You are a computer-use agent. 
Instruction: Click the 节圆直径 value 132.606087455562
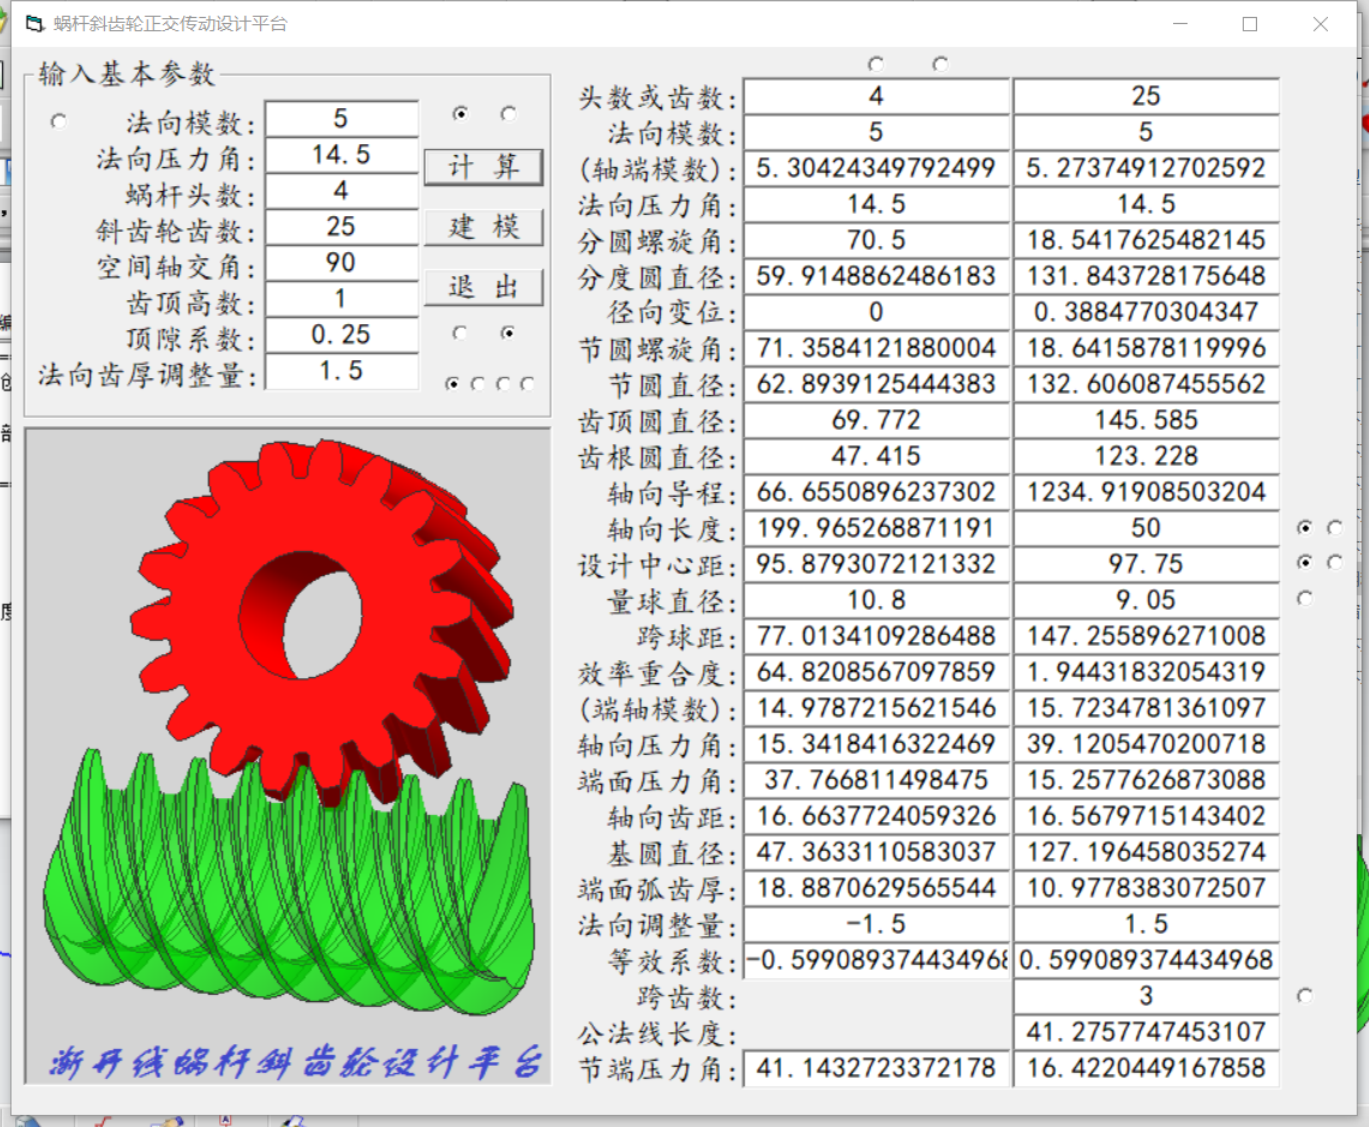(x=1146, y=384)
